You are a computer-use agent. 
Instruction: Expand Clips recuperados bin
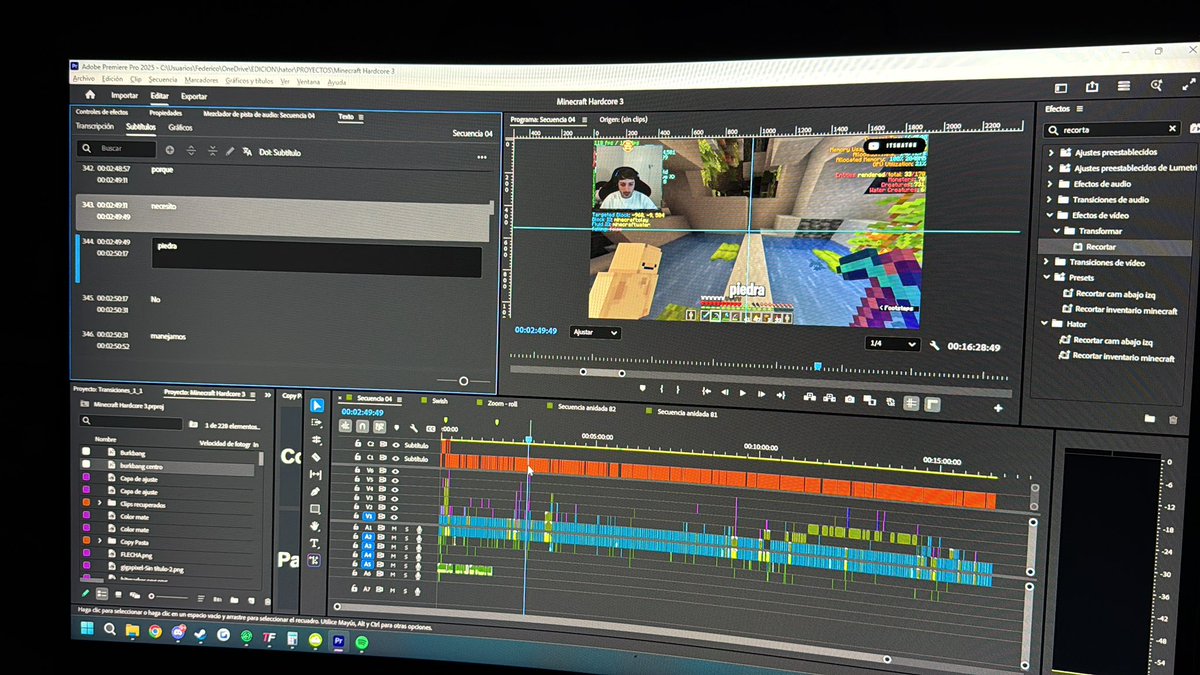click(100, 503)
